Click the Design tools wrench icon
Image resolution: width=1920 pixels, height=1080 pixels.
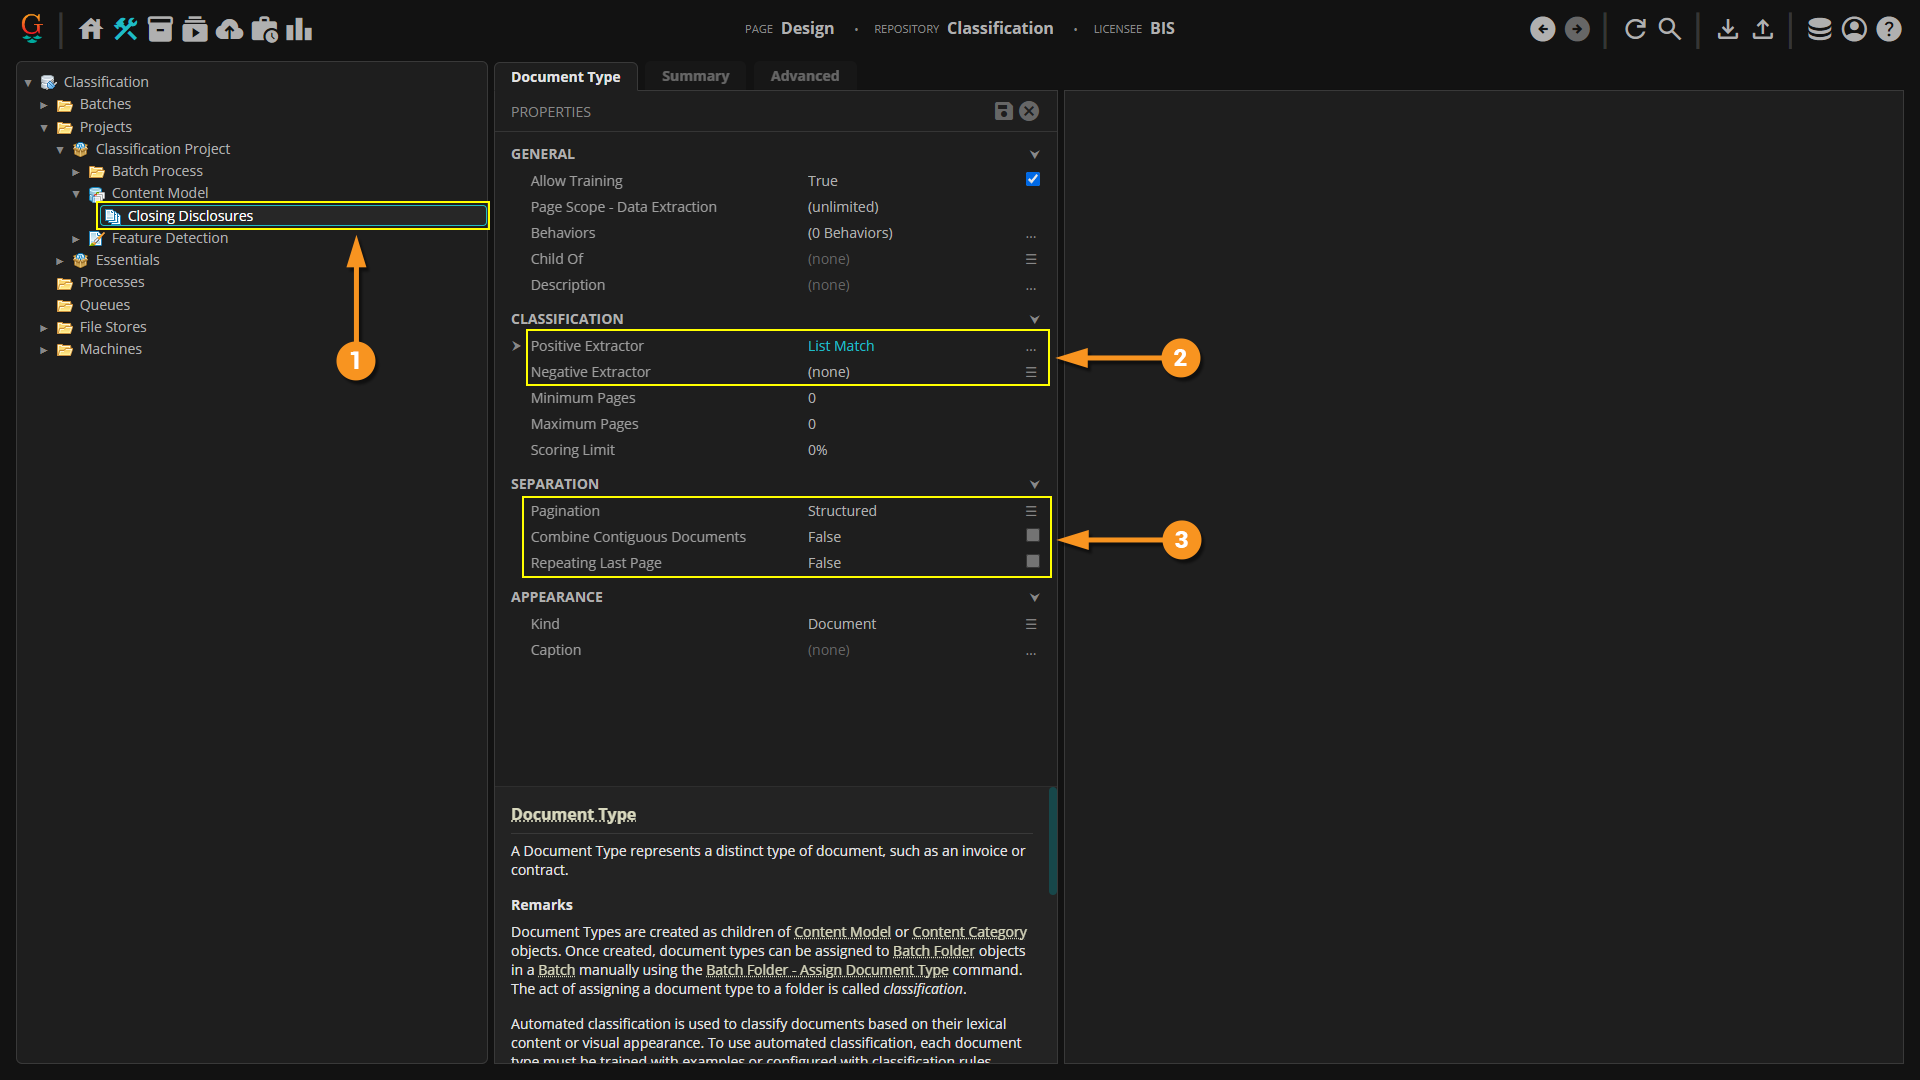[126, 29]
